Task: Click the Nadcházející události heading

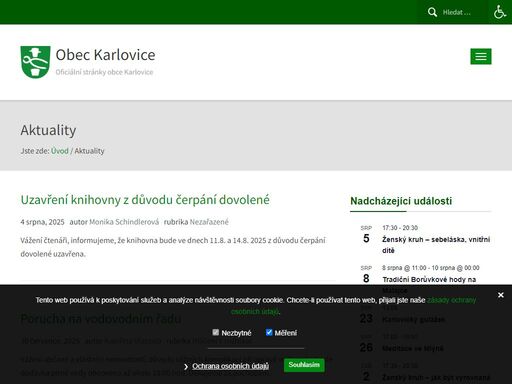Action: point(401,201)
